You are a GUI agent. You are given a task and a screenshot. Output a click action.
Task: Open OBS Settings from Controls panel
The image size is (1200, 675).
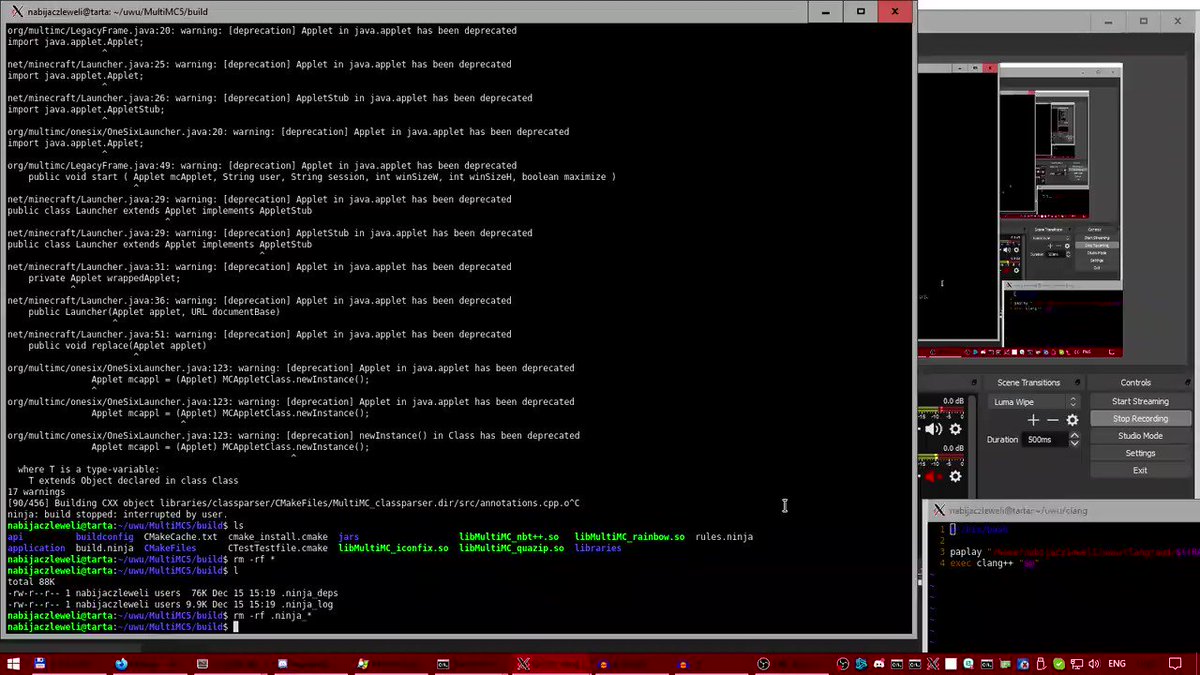click(x=1139, y=453)
